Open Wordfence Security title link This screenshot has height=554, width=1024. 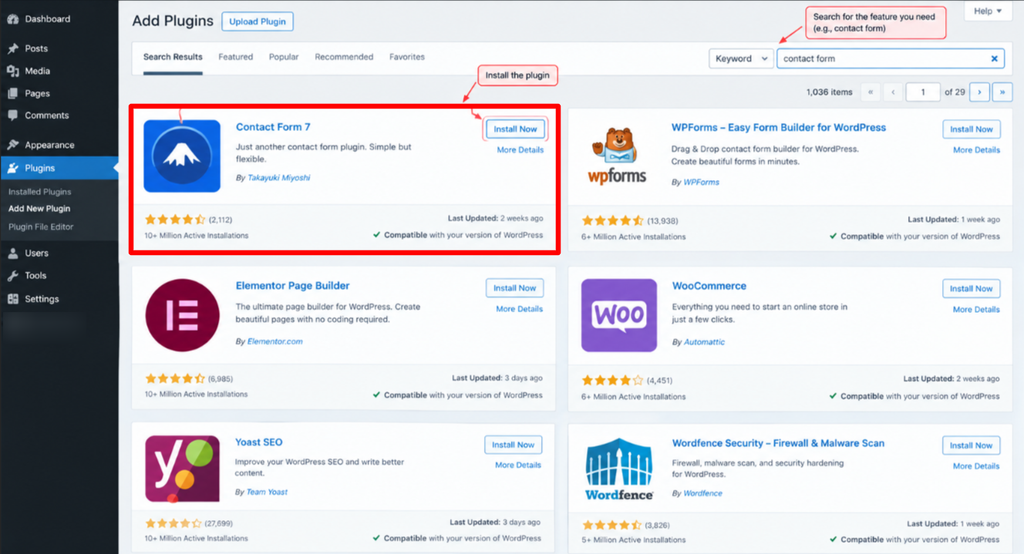pos(778,444)
